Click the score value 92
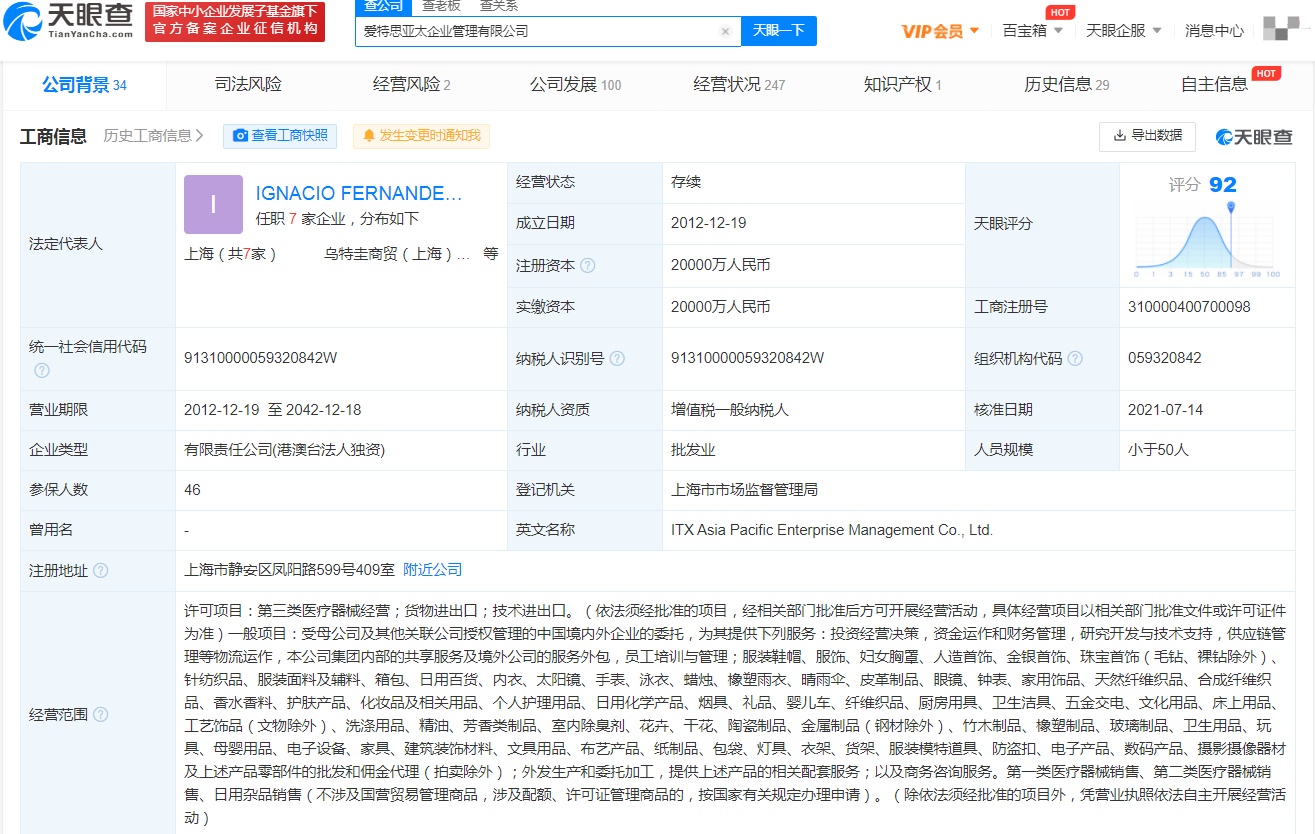Screen dimensions: 1315x834 pos(1223,185)
